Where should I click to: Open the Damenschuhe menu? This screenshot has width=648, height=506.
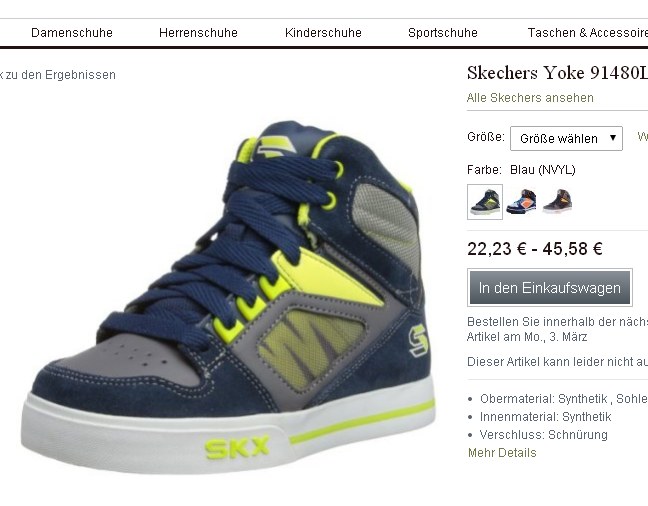[x=72, y=33]
